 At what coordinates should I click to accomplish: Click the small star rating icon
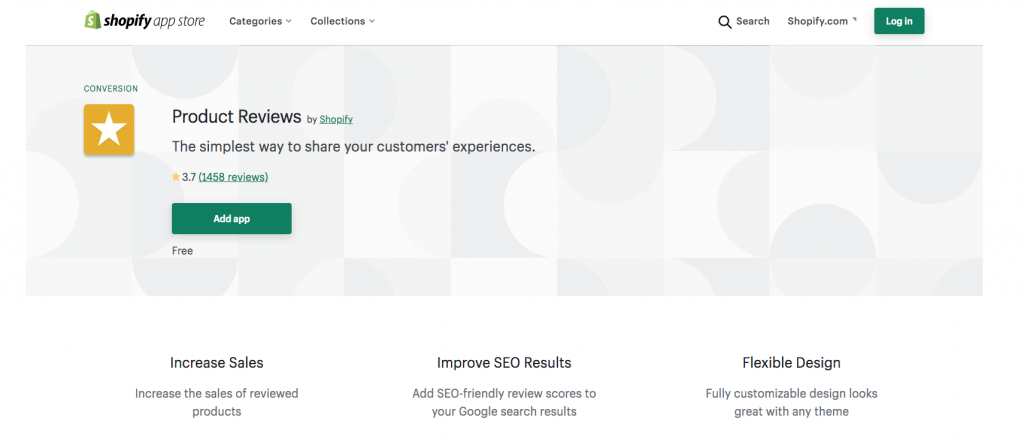176,177
